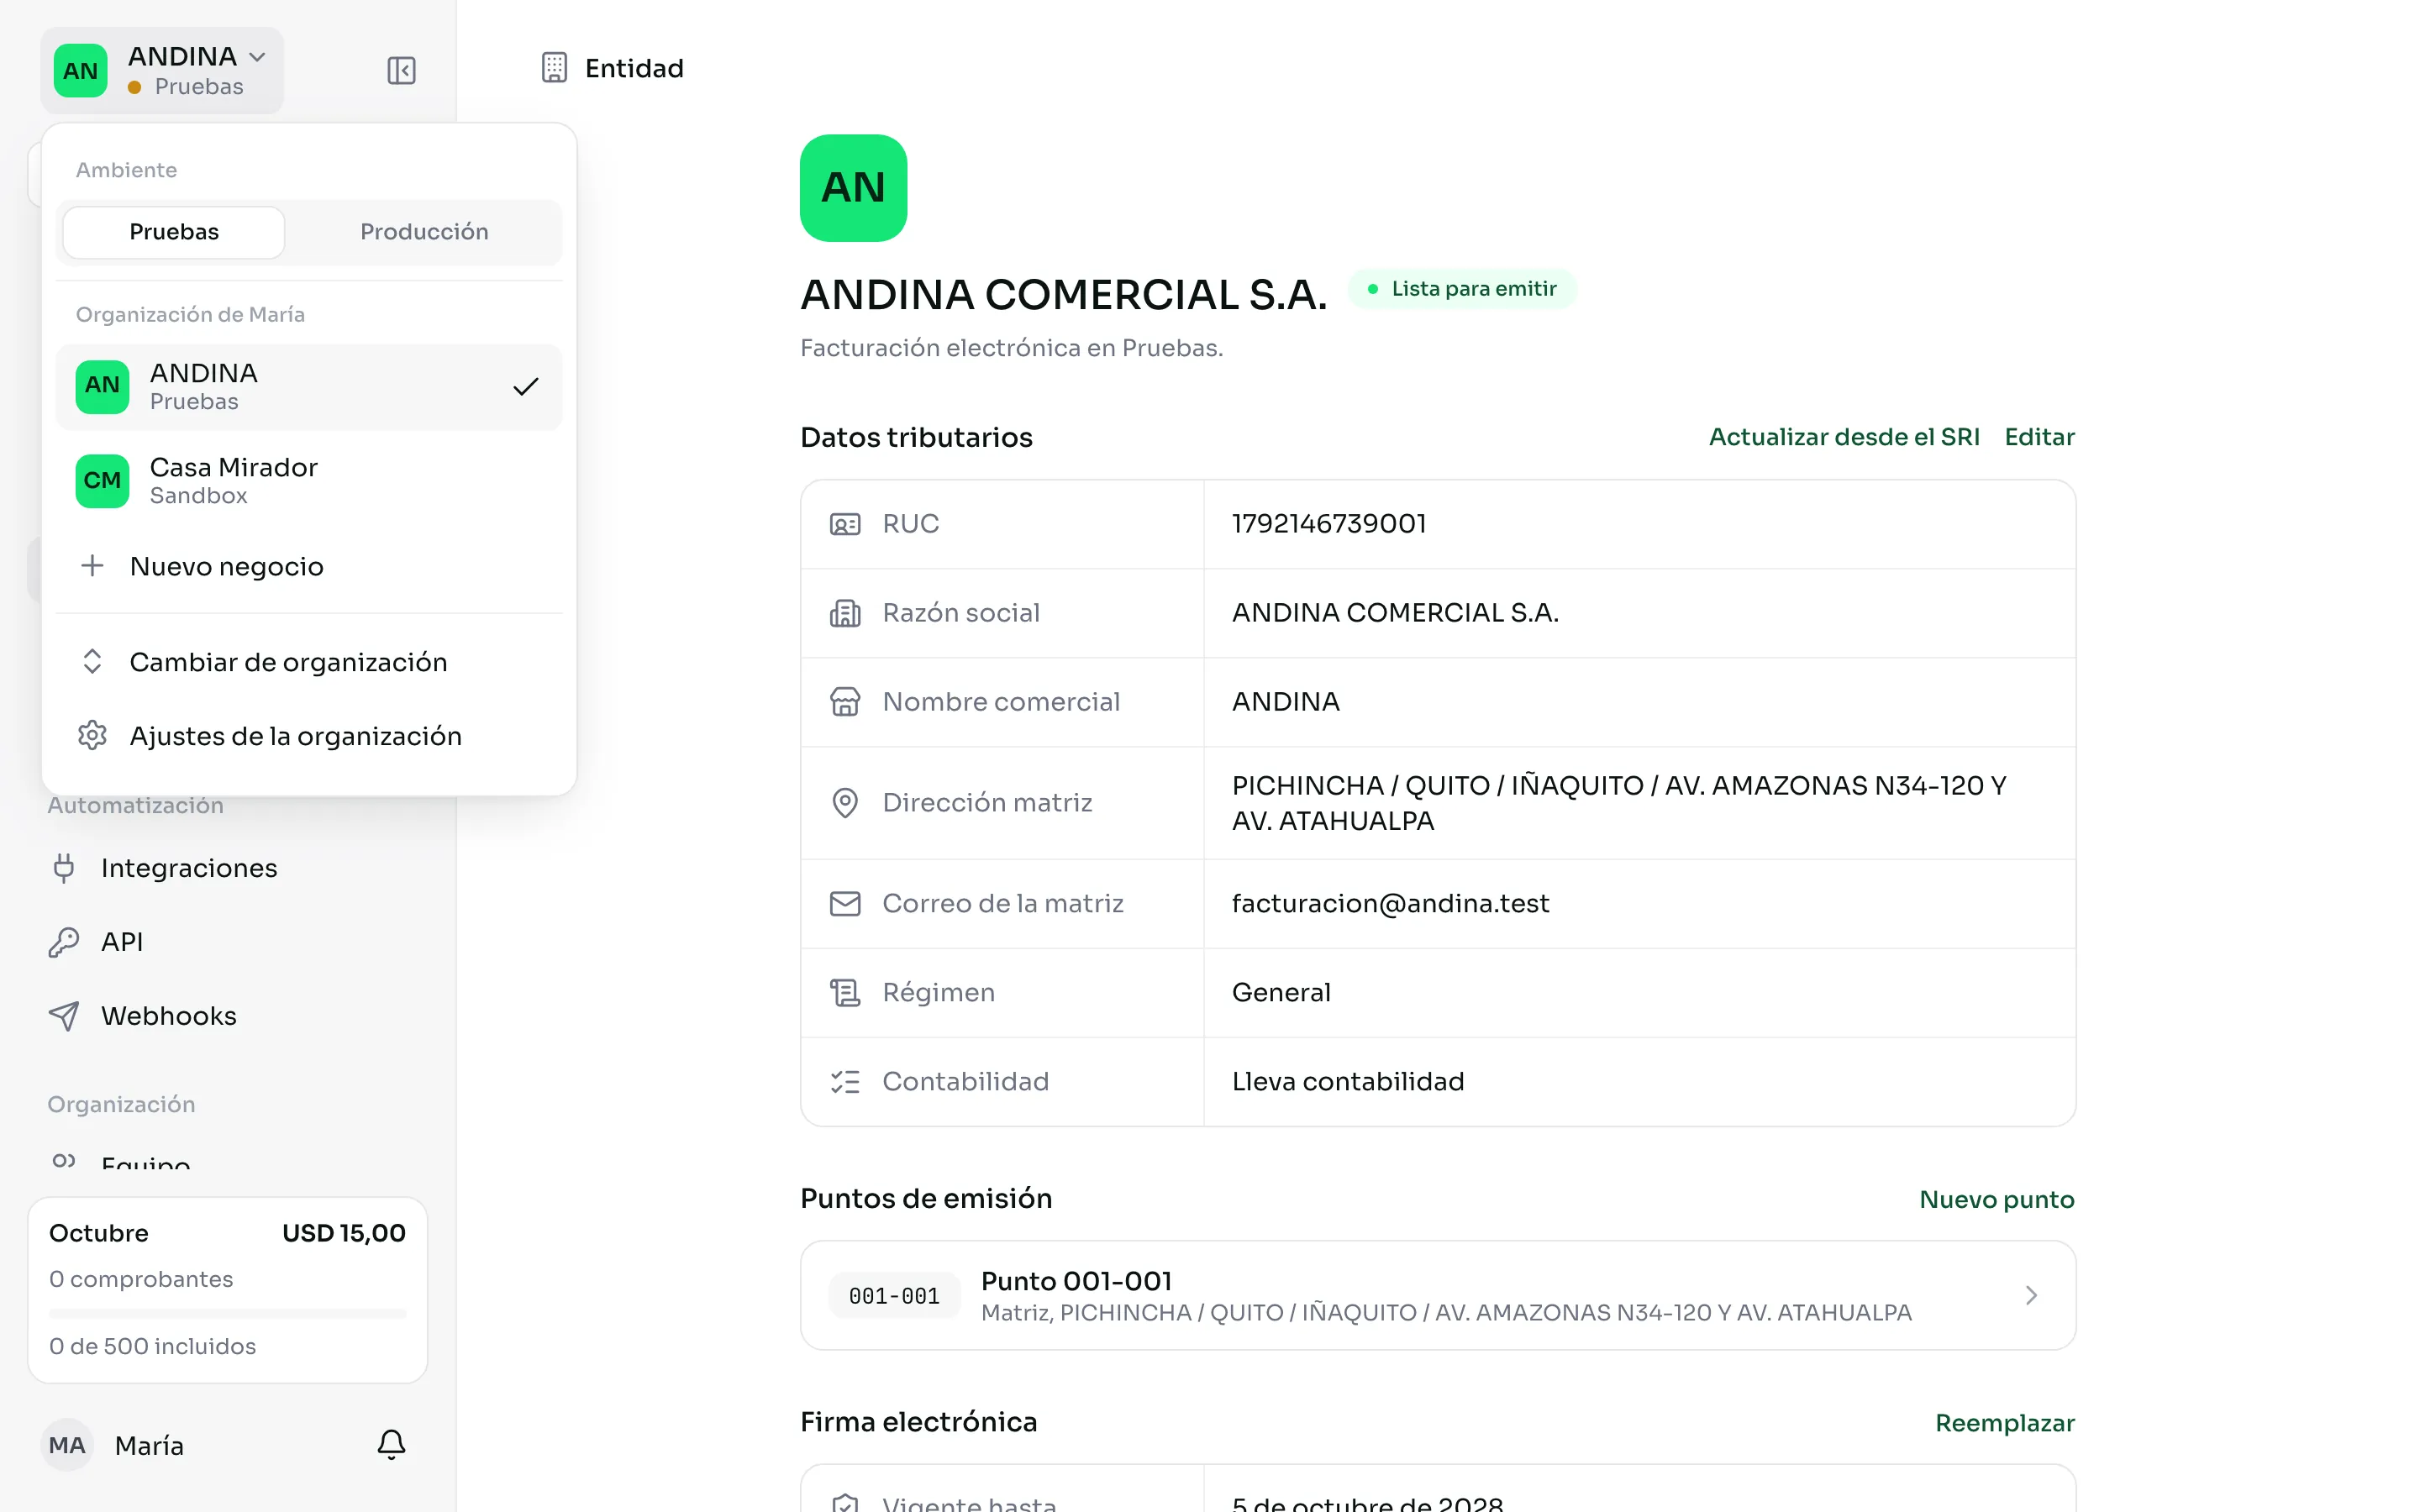Viewport: 2420px width, 1512px height.
Task: Click the gear icon for organization settings
Action: (x=92, y=735)
